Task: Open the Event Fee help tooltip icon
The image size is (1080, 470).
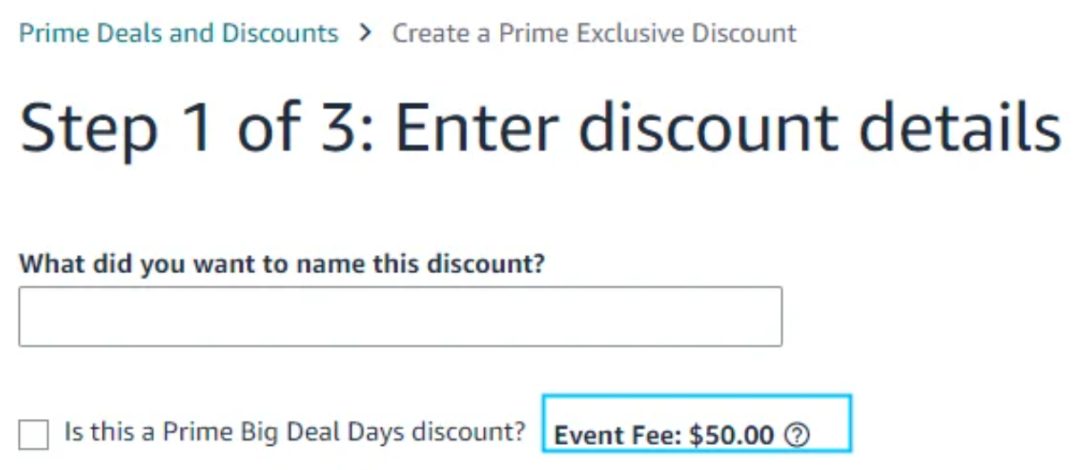Action: click(797, 435)
